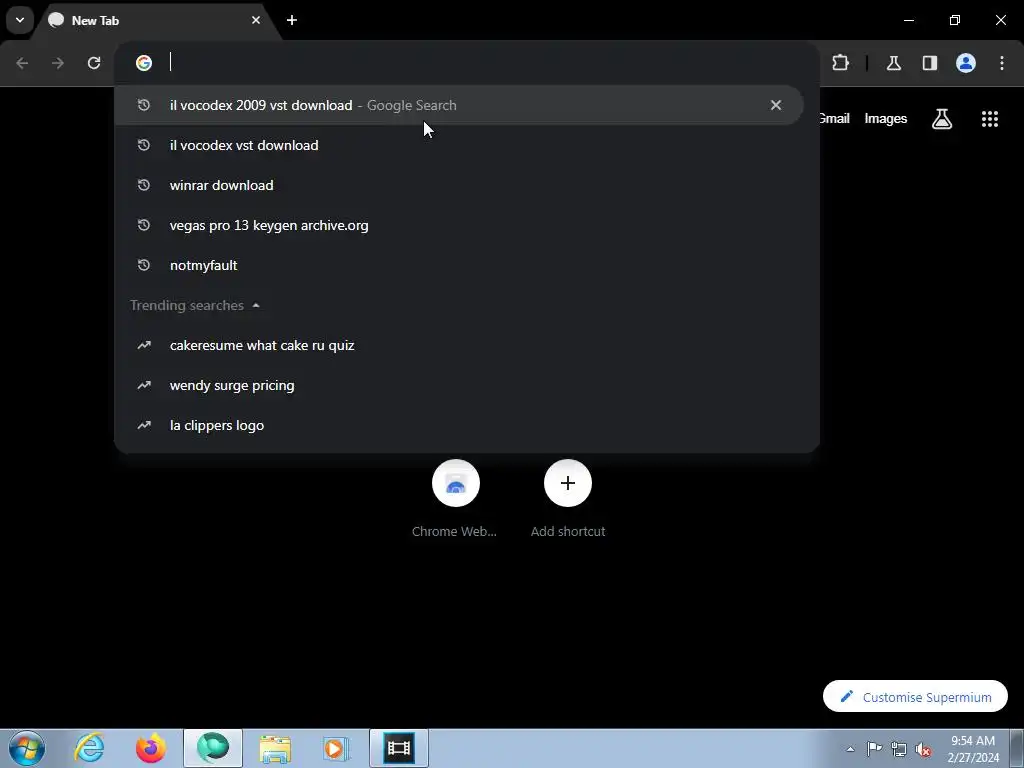Open the network tray icon
The height and width of the screenshot is (768, 1024).
[899, 749]
